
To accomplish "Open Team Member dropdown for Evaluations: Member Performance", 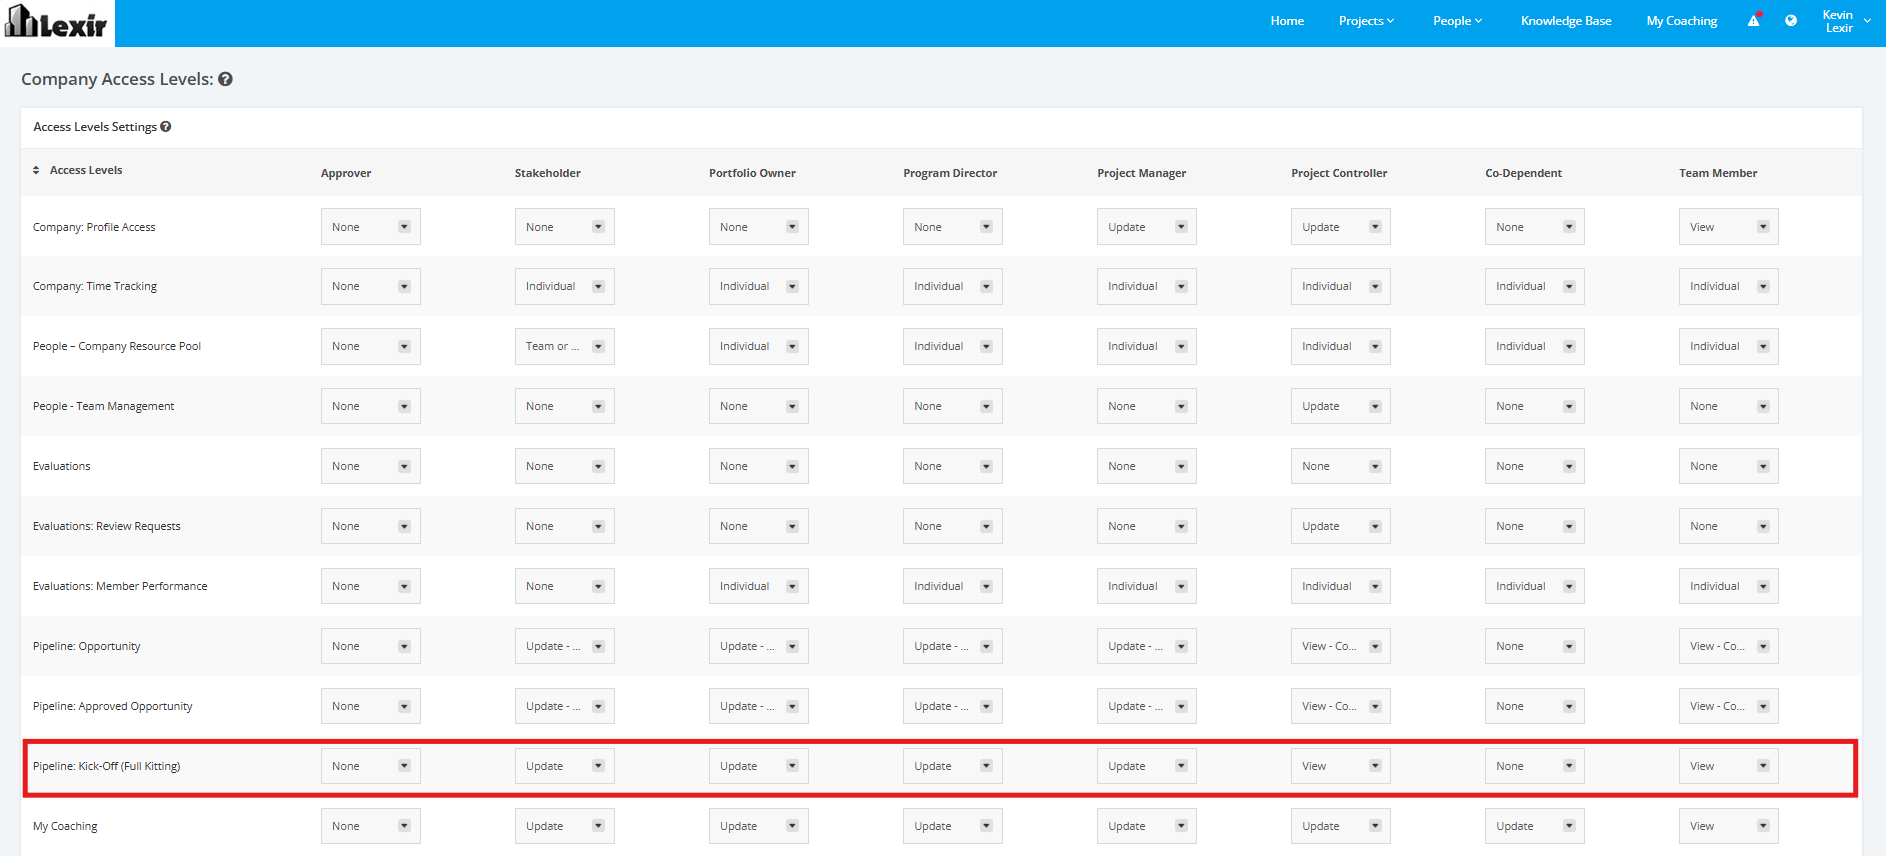I will click(1729, 586).
